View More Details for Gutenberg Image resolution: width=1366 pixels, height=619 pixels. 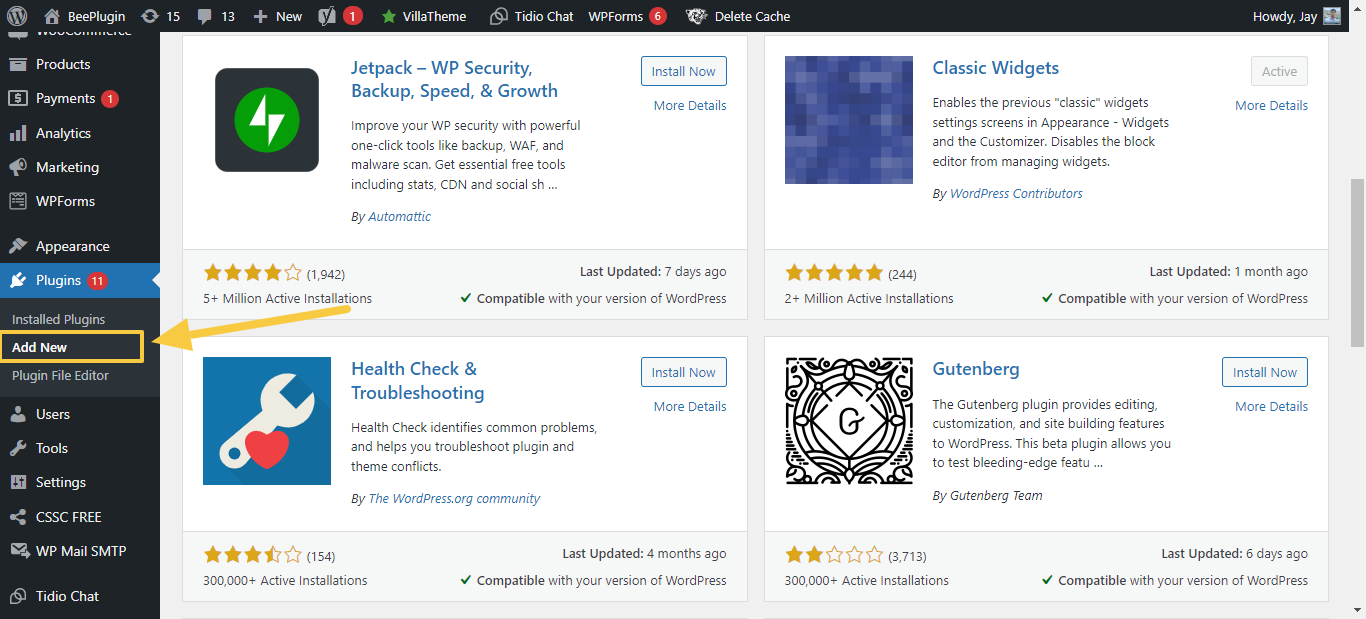[1271, 406]
